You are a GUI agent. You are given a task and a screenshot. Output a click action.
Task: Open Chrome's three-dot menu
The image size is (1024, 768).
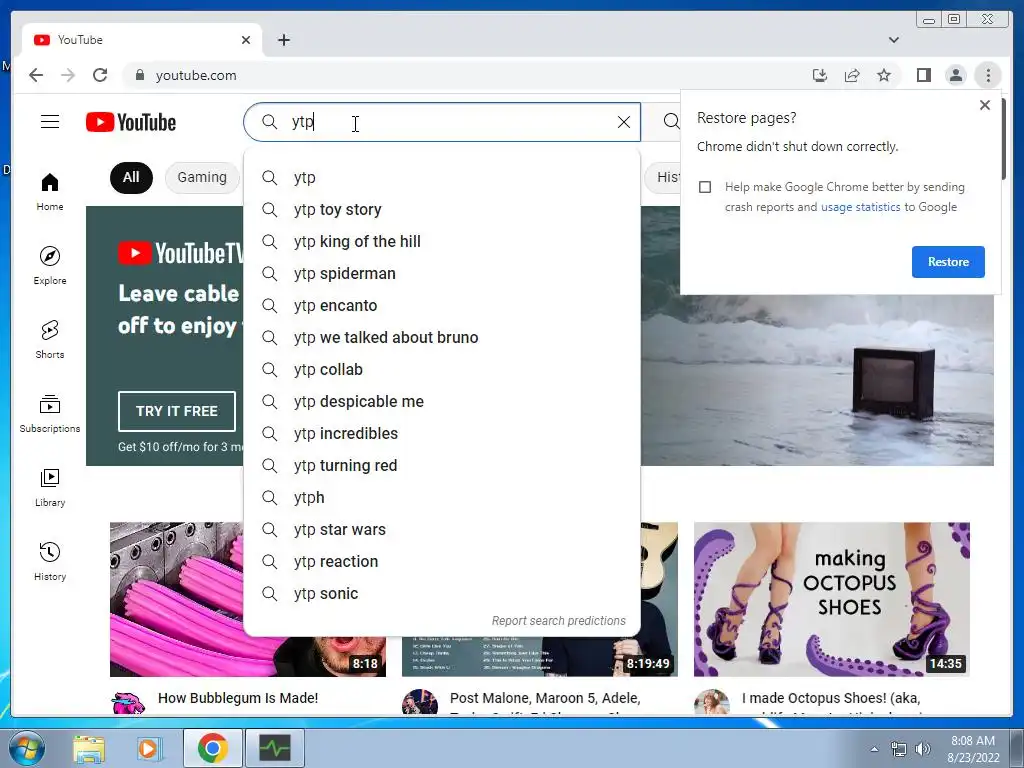(987, 75)
